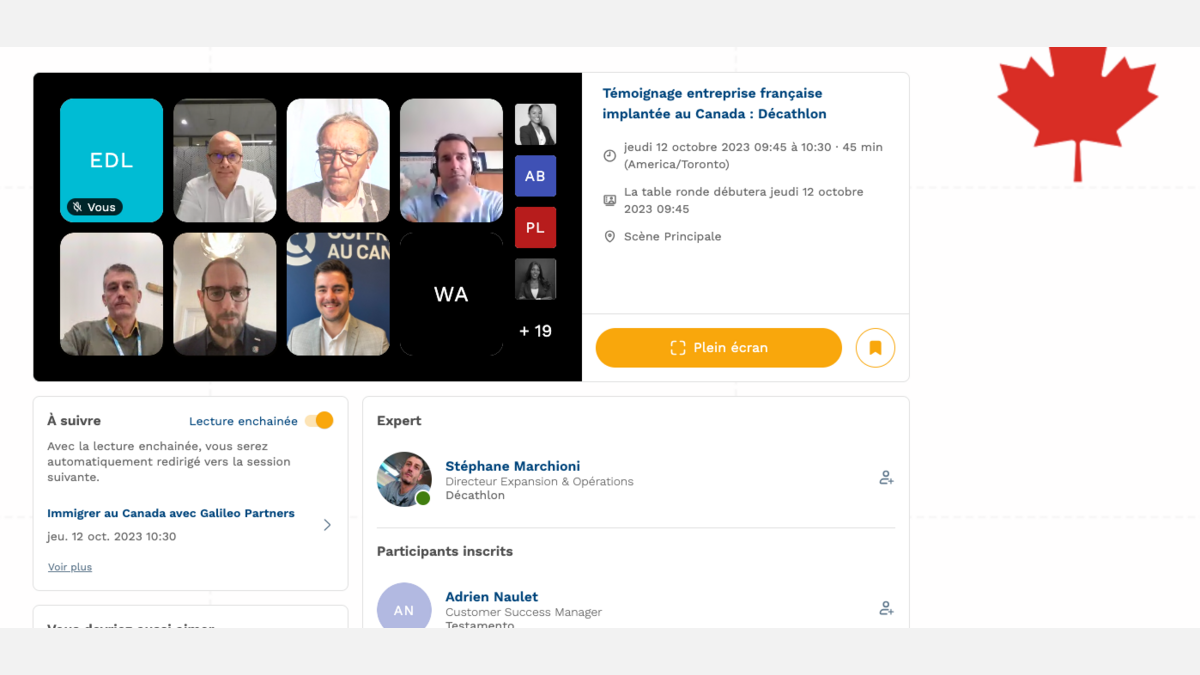
Task: Click the Plein écran button
Action: 718,348
